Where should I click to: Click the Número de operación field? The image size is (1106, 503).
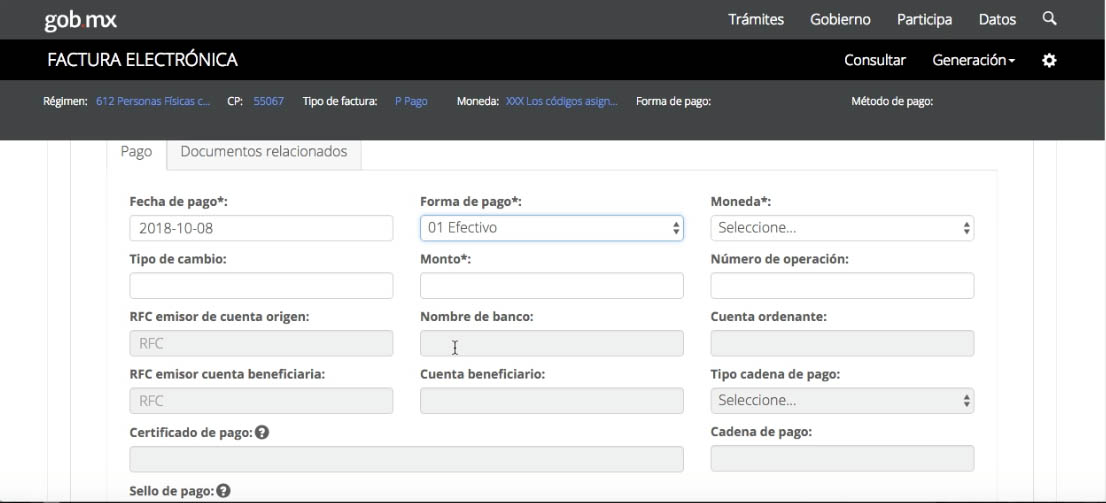tap(842, 286)
